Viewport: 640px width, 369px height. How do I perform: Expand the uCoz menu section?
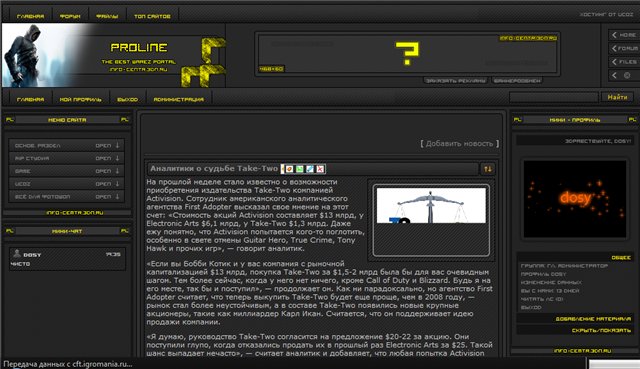coord(67,184)
